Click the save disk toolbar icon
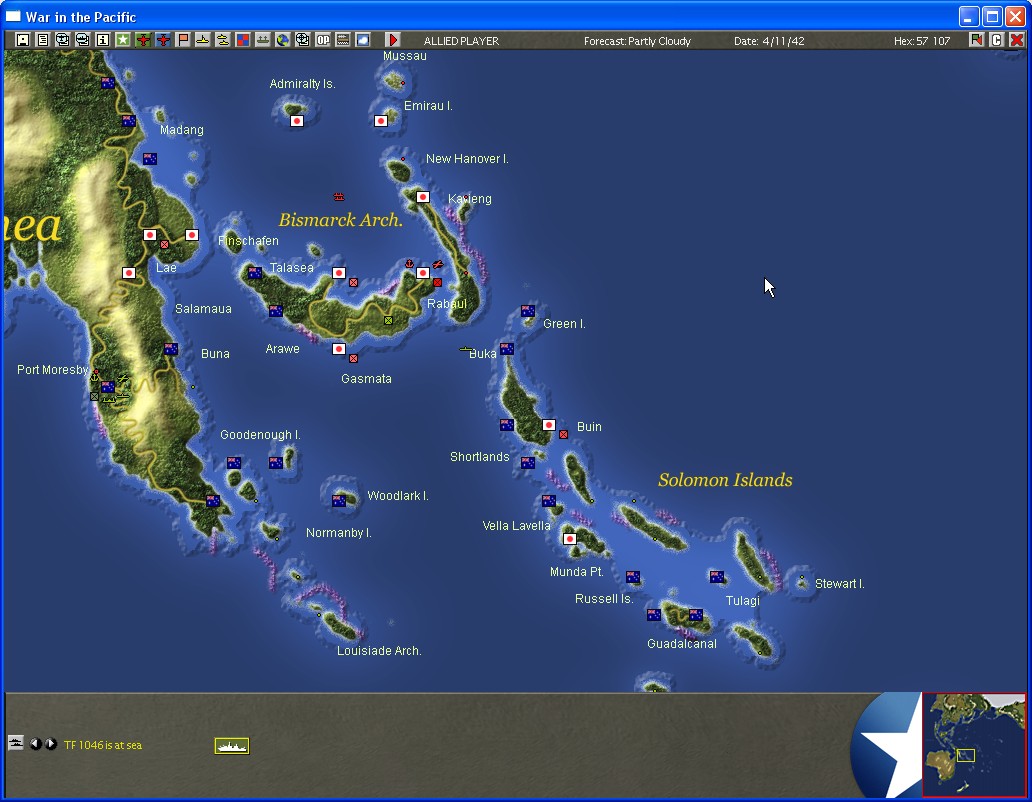1032x802 pixels. point(22,40)
